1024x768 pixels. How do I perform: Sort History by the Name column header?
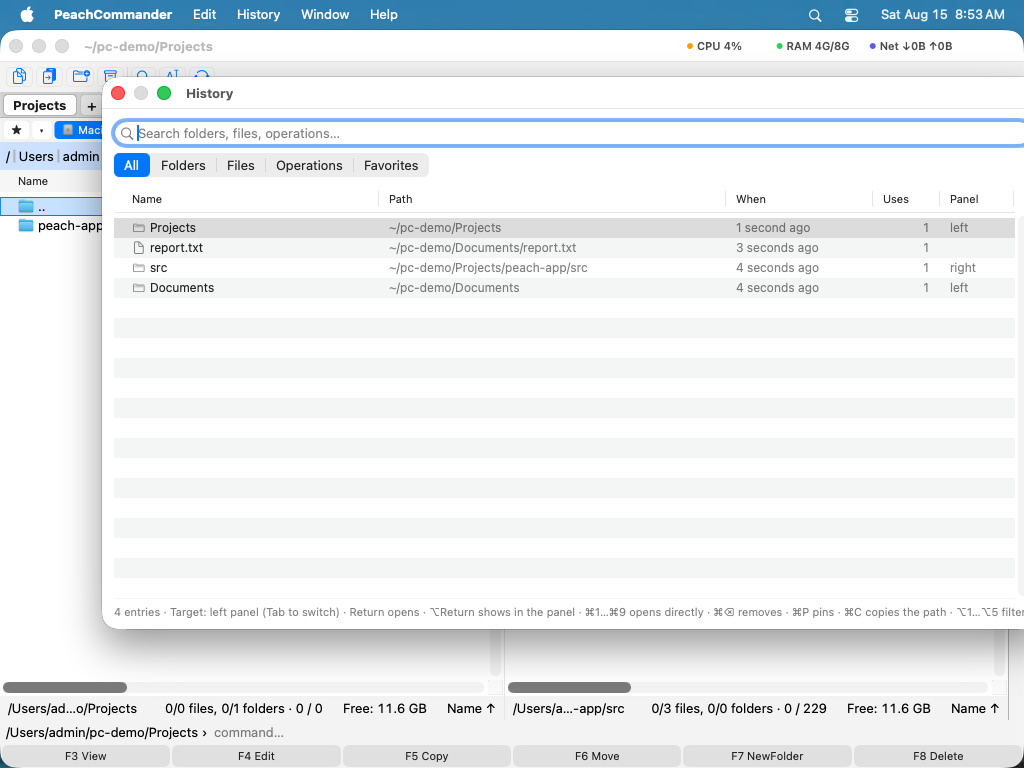147,199
